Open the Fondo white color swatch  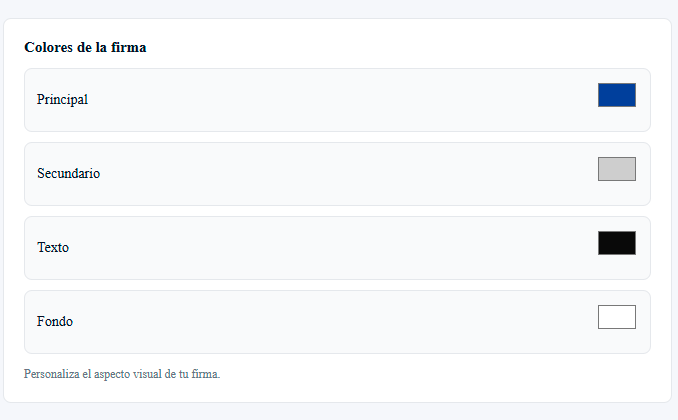click(x=616, y=317)
